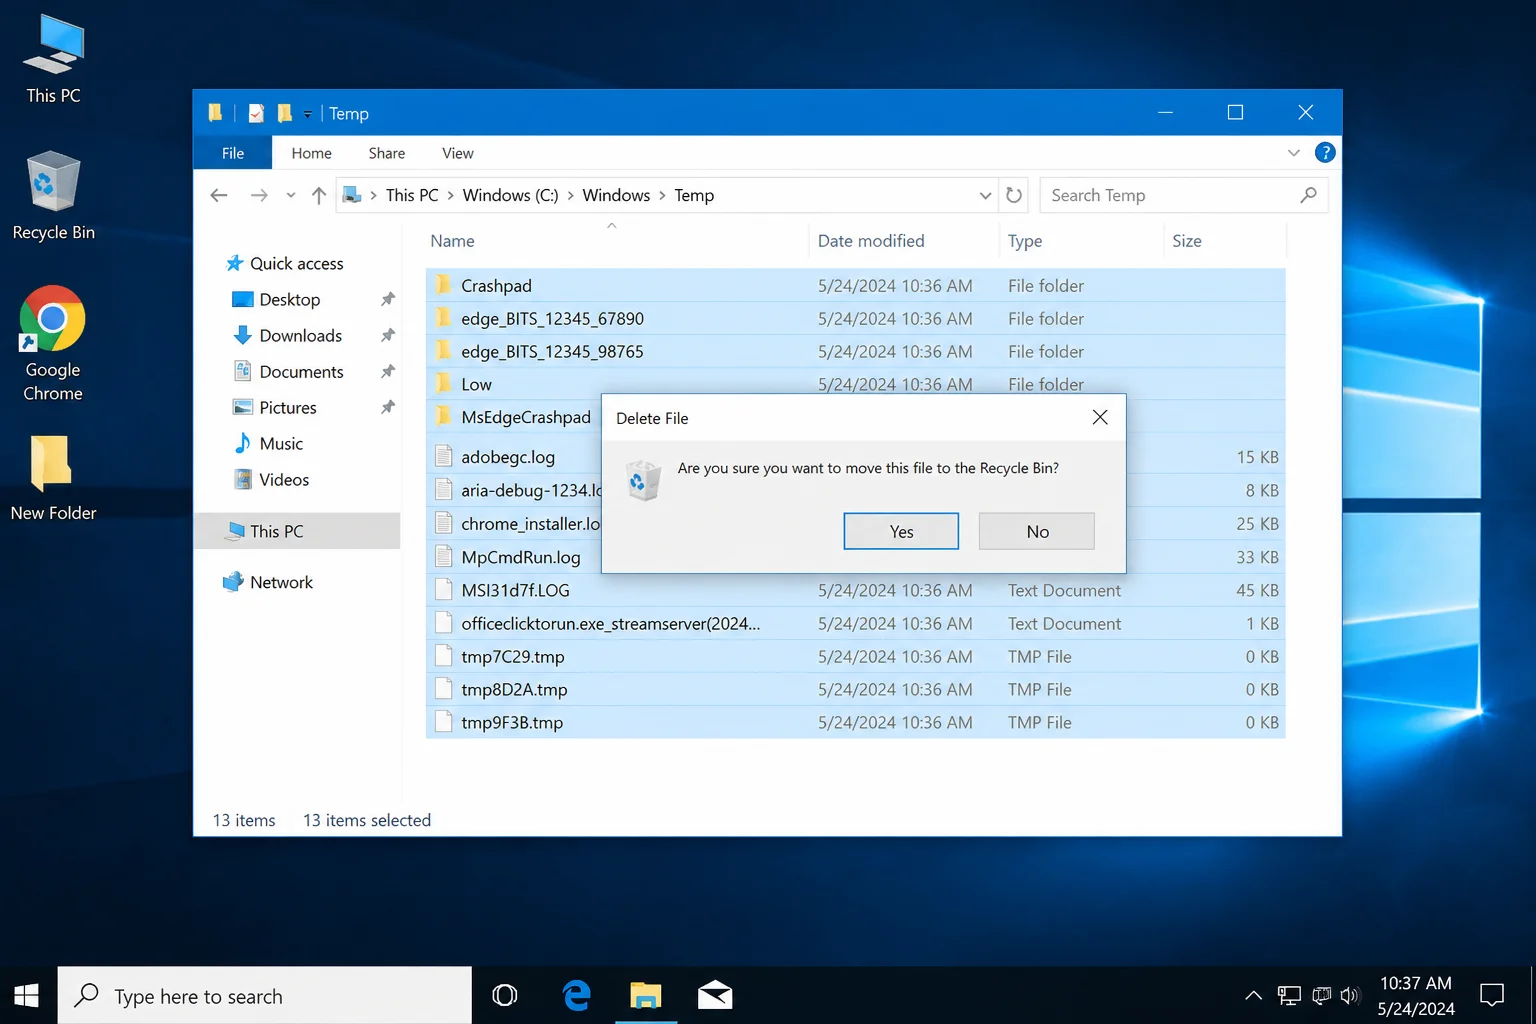Open Task View on the taskbar
Image resolution: width=1536 pixels, height=1024 pixels.
505,995
